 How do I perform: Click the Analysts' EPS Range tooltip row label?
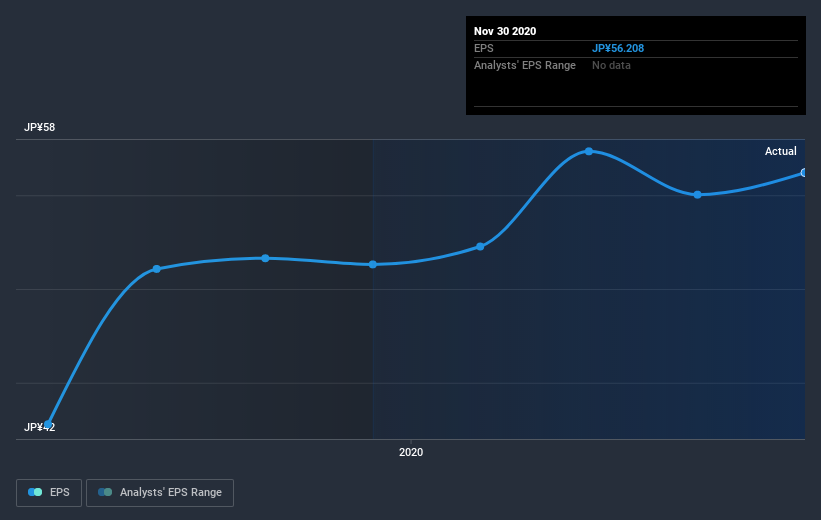click(x=525, y=65)
